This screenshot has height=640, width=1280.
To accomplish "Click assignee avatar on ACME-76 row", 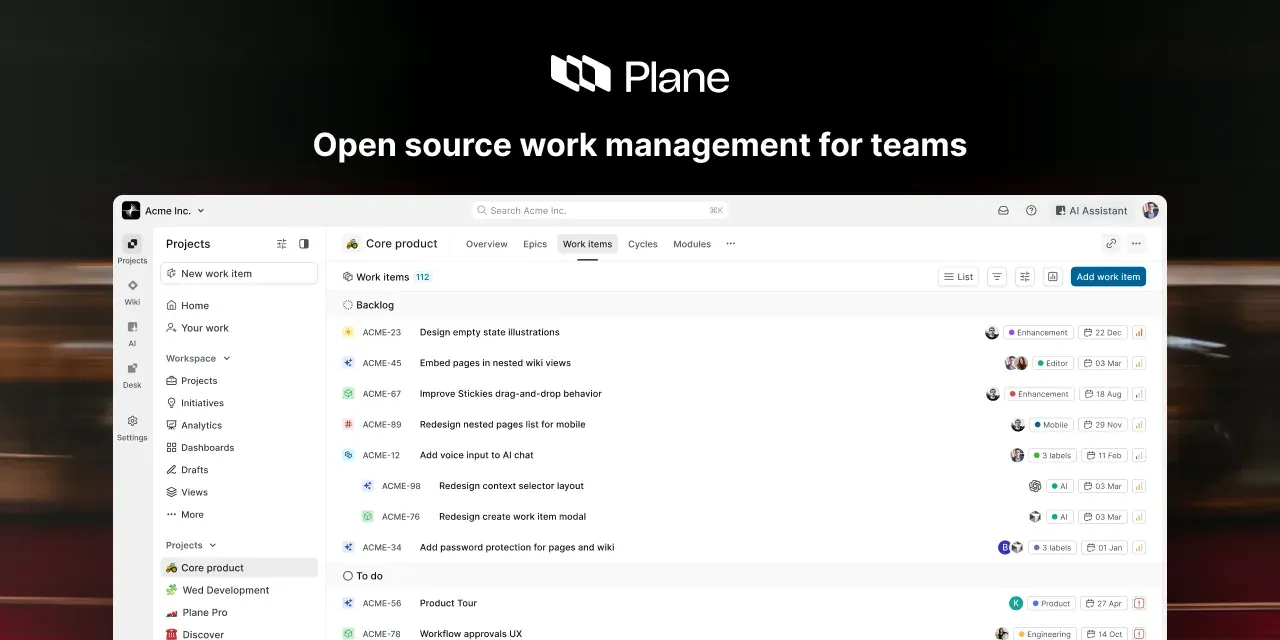I will click(1035, 517).
